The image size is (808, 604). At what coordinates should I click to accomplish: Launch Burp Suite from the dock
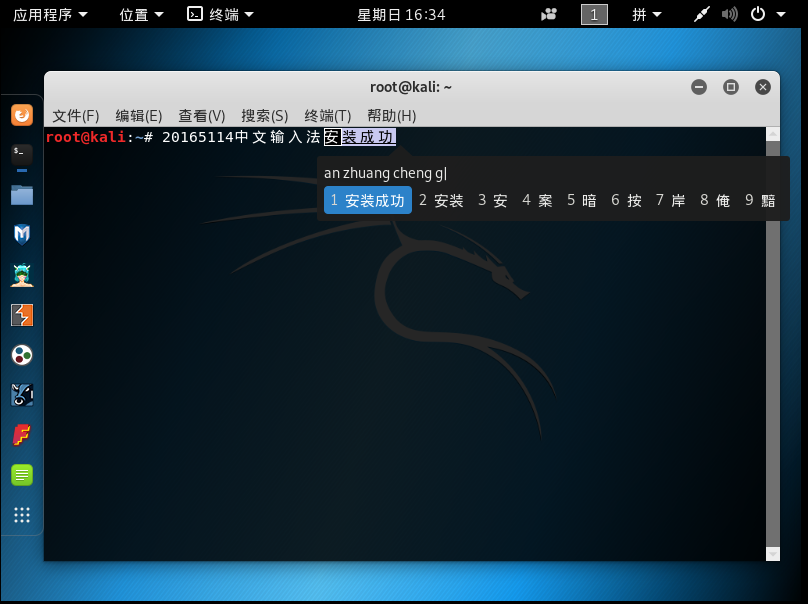22,315
